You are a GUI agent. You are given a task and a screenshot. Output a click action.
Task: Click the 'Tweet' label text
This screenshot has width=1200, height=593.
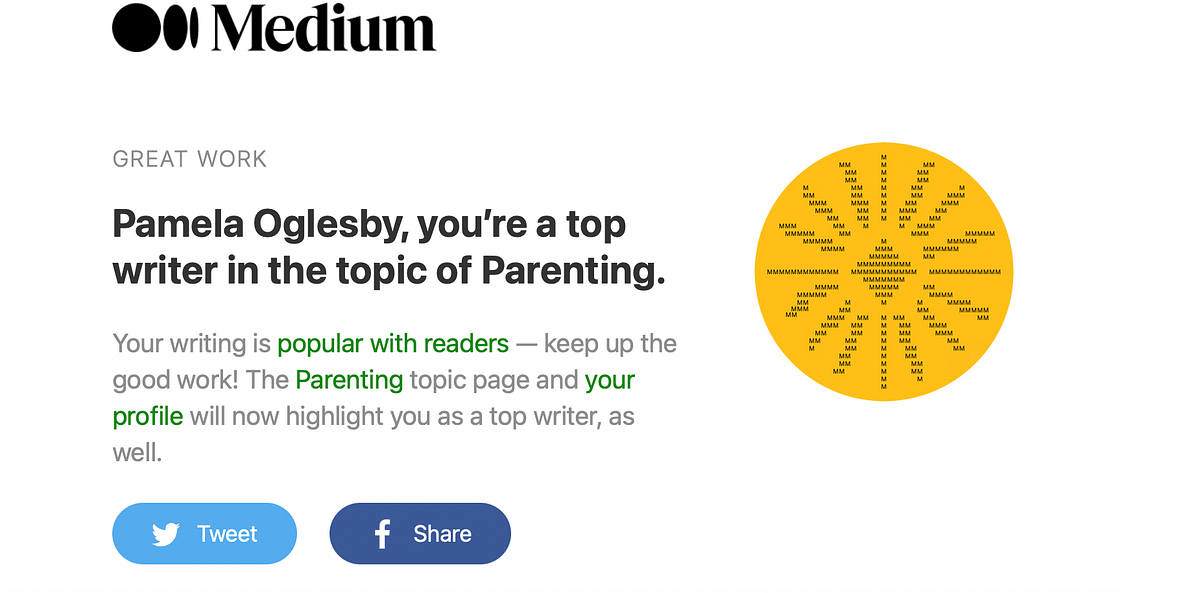[x=227, y=534]
